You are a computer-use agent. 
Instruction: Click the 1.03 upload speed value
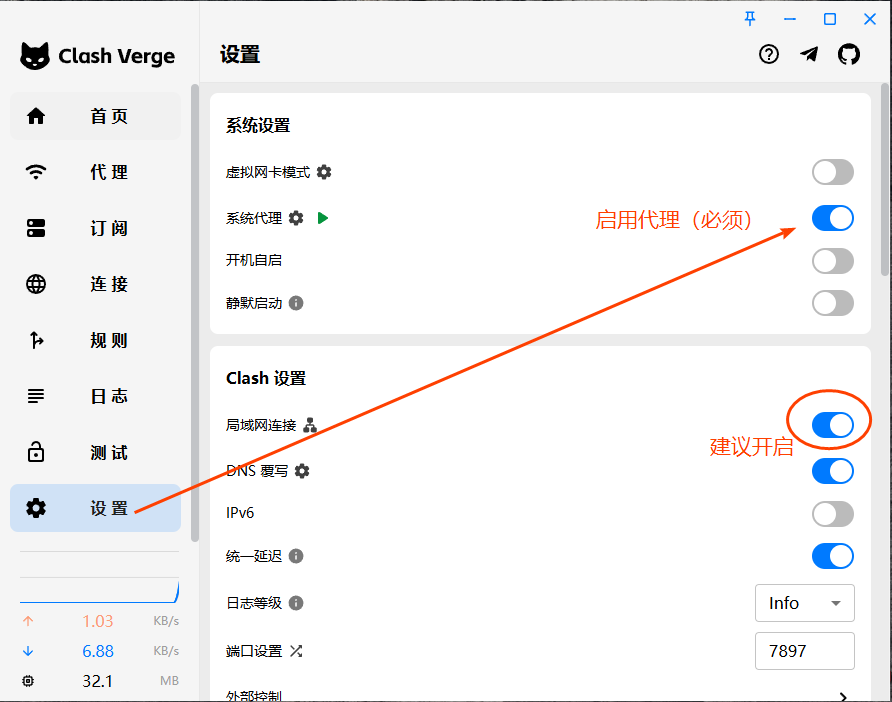(98, 621)
